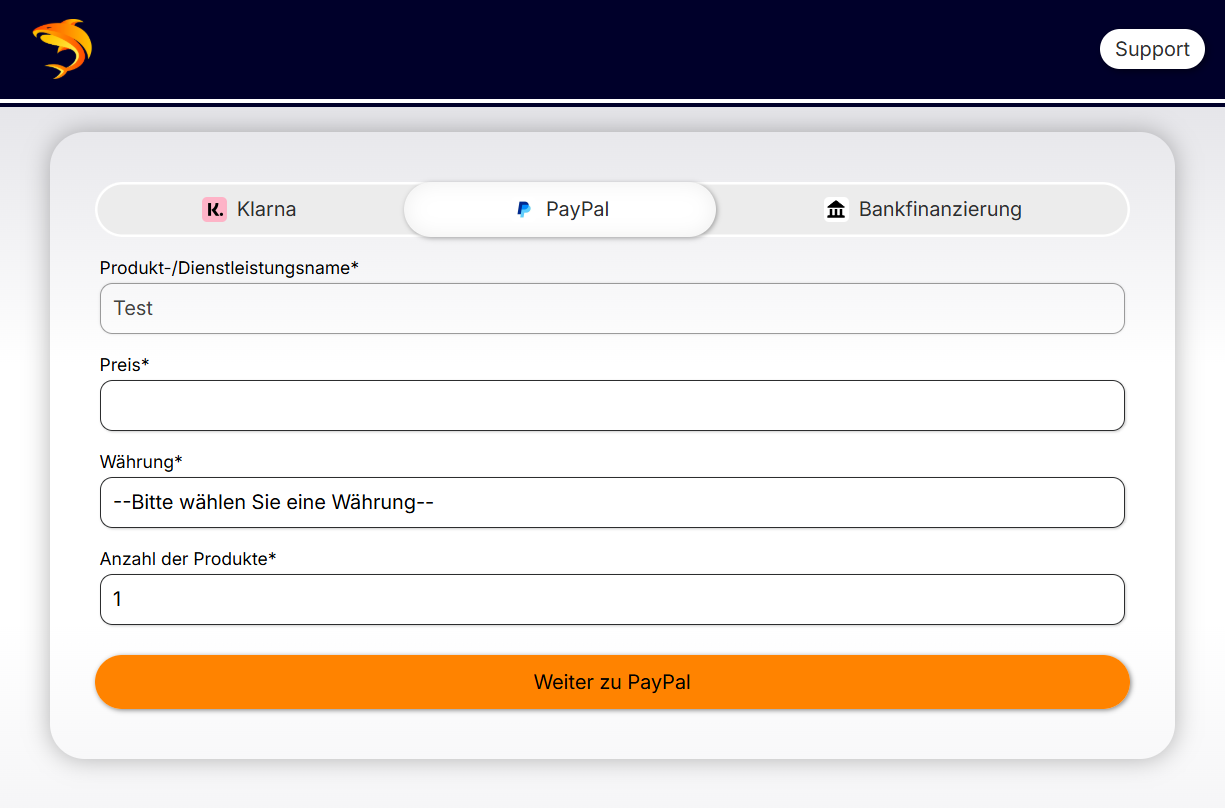This screenshot has height=808, width=1225.
Task: Open the Support page
Action: tap(1152, 49)
